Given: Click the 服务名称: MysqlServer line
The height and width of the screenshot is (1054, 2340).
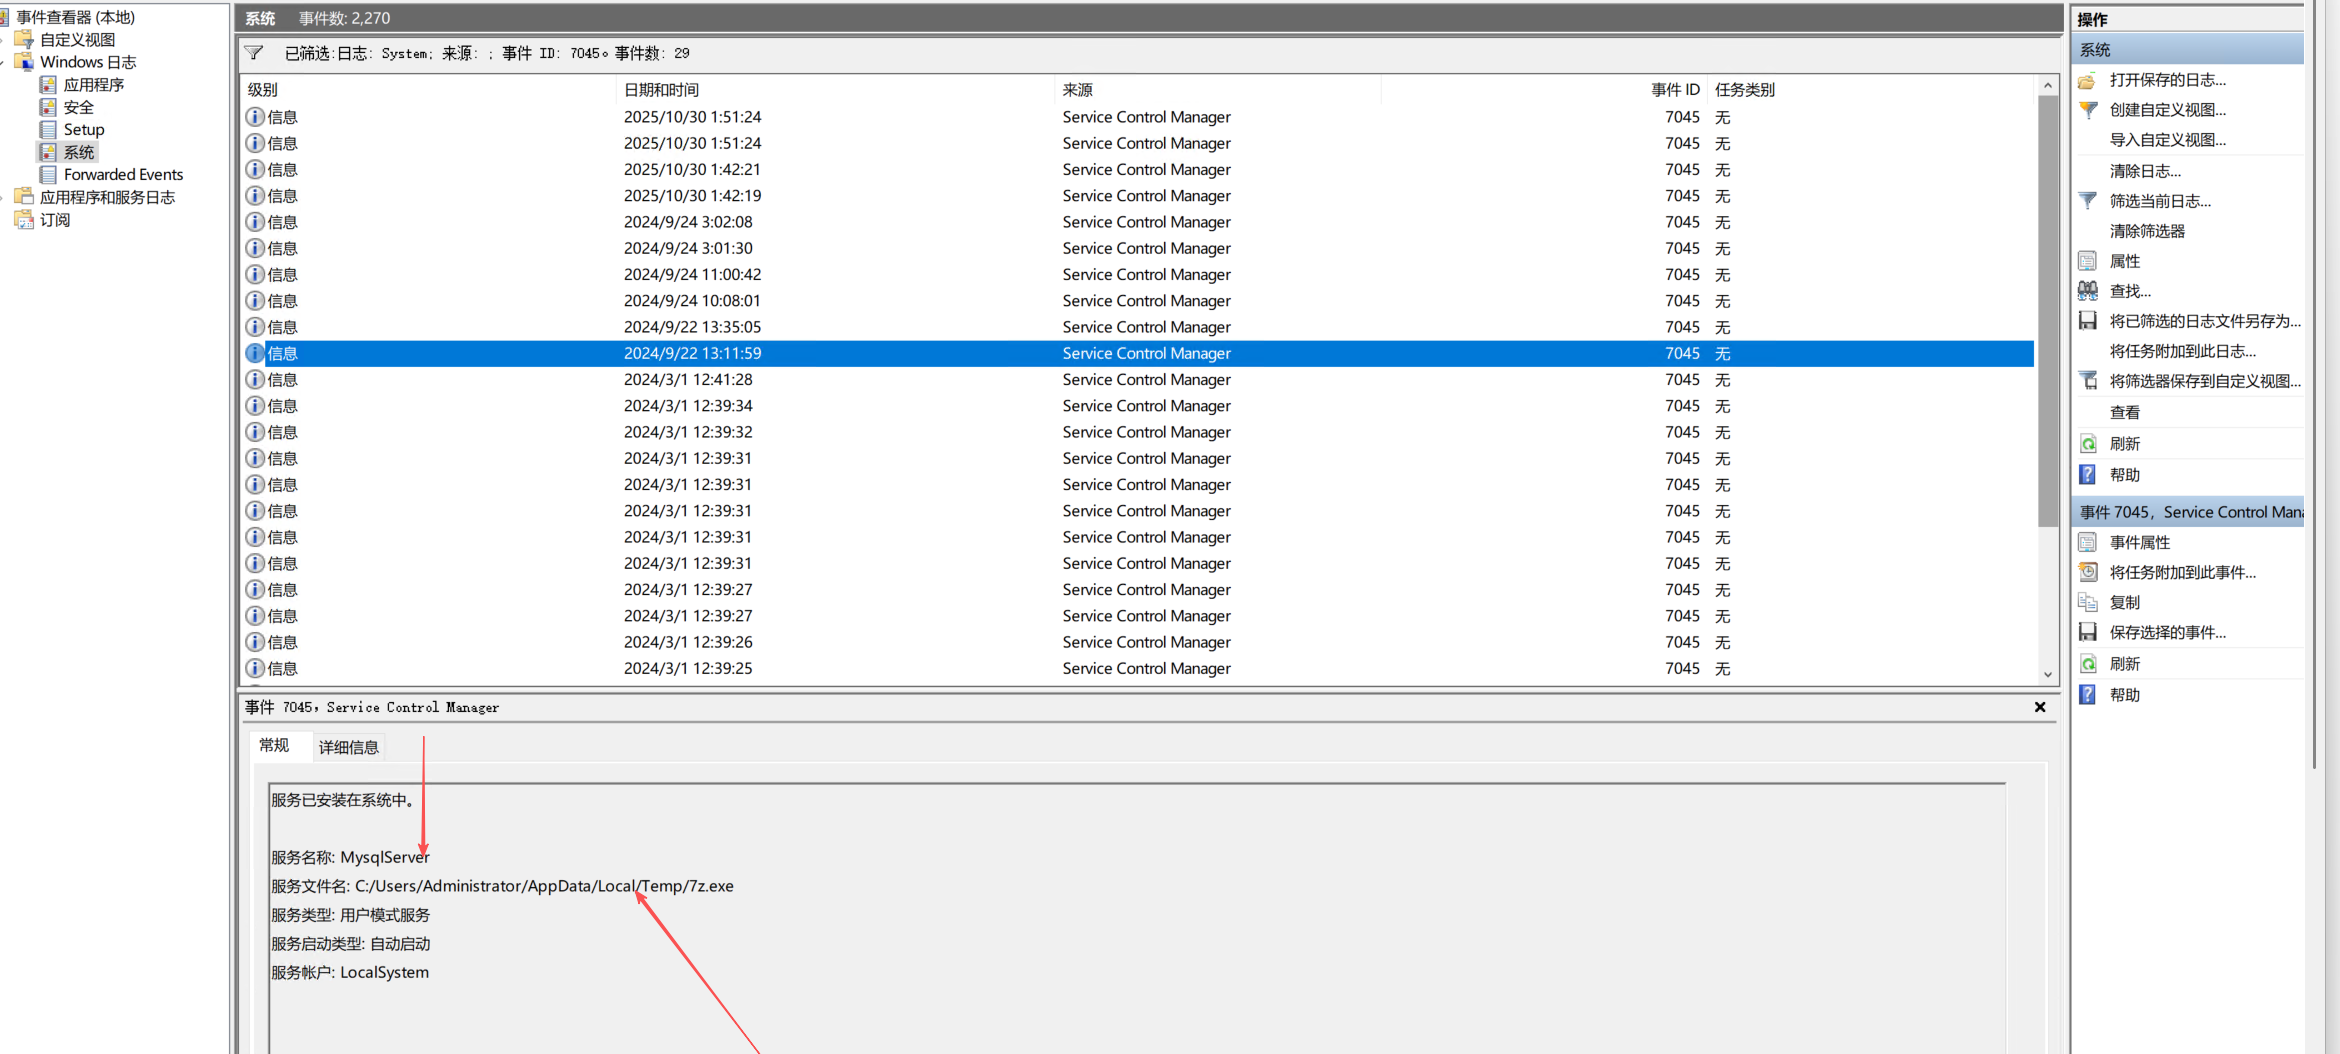Looking at the screenshot, I should click(350, 857).
